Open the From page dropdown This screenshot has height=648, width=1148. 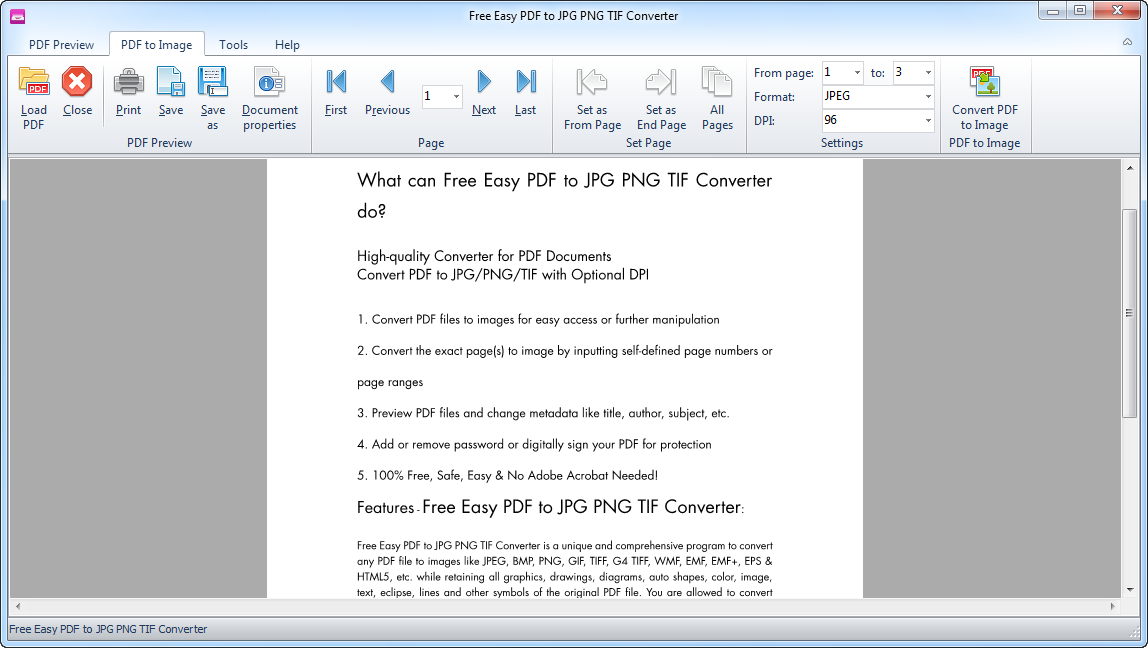857,72
